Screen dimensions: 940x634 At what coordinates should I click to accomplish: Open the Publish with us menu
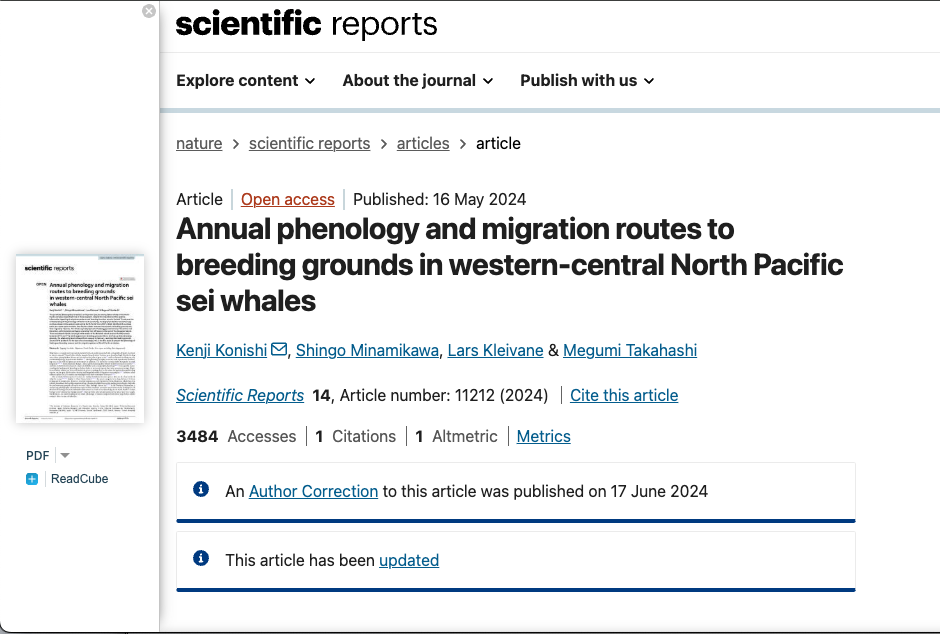(587, 81)
